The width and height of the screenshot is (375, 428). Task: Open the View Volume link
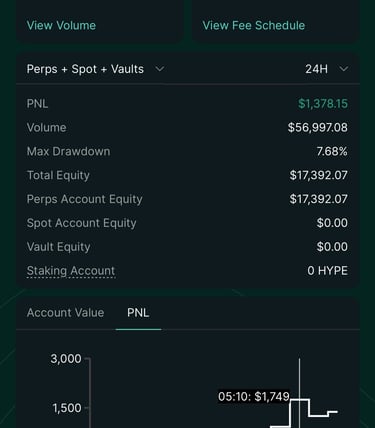[61, 25]
